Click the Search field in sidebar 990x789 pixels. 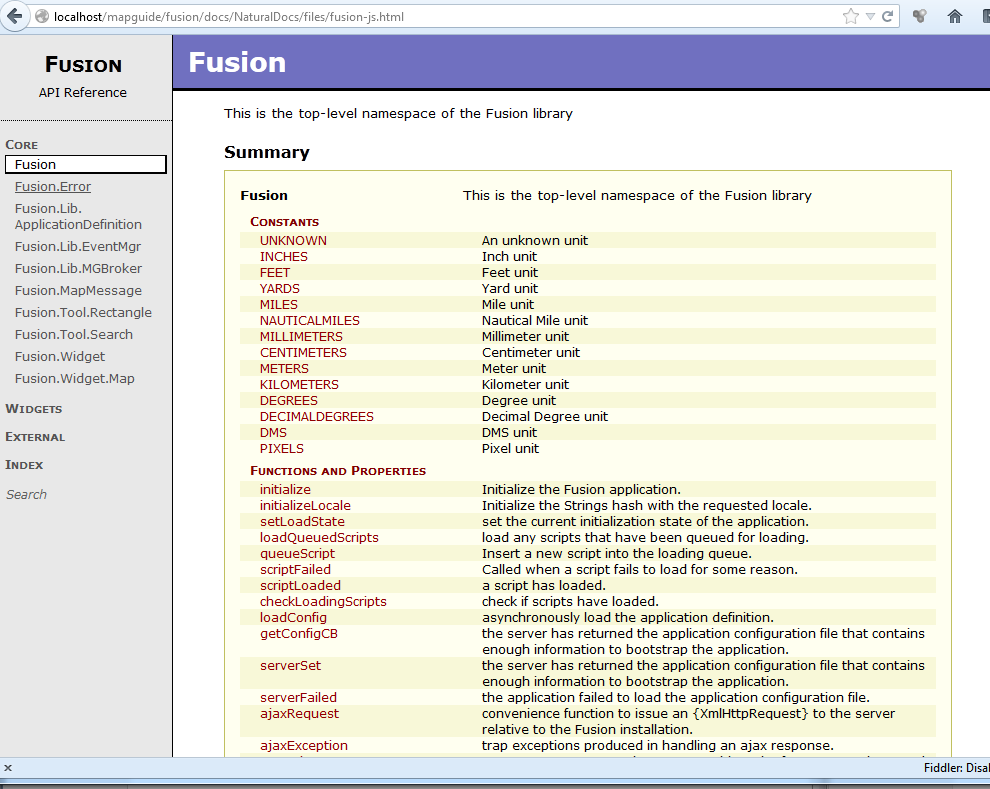tap(27, 494)
